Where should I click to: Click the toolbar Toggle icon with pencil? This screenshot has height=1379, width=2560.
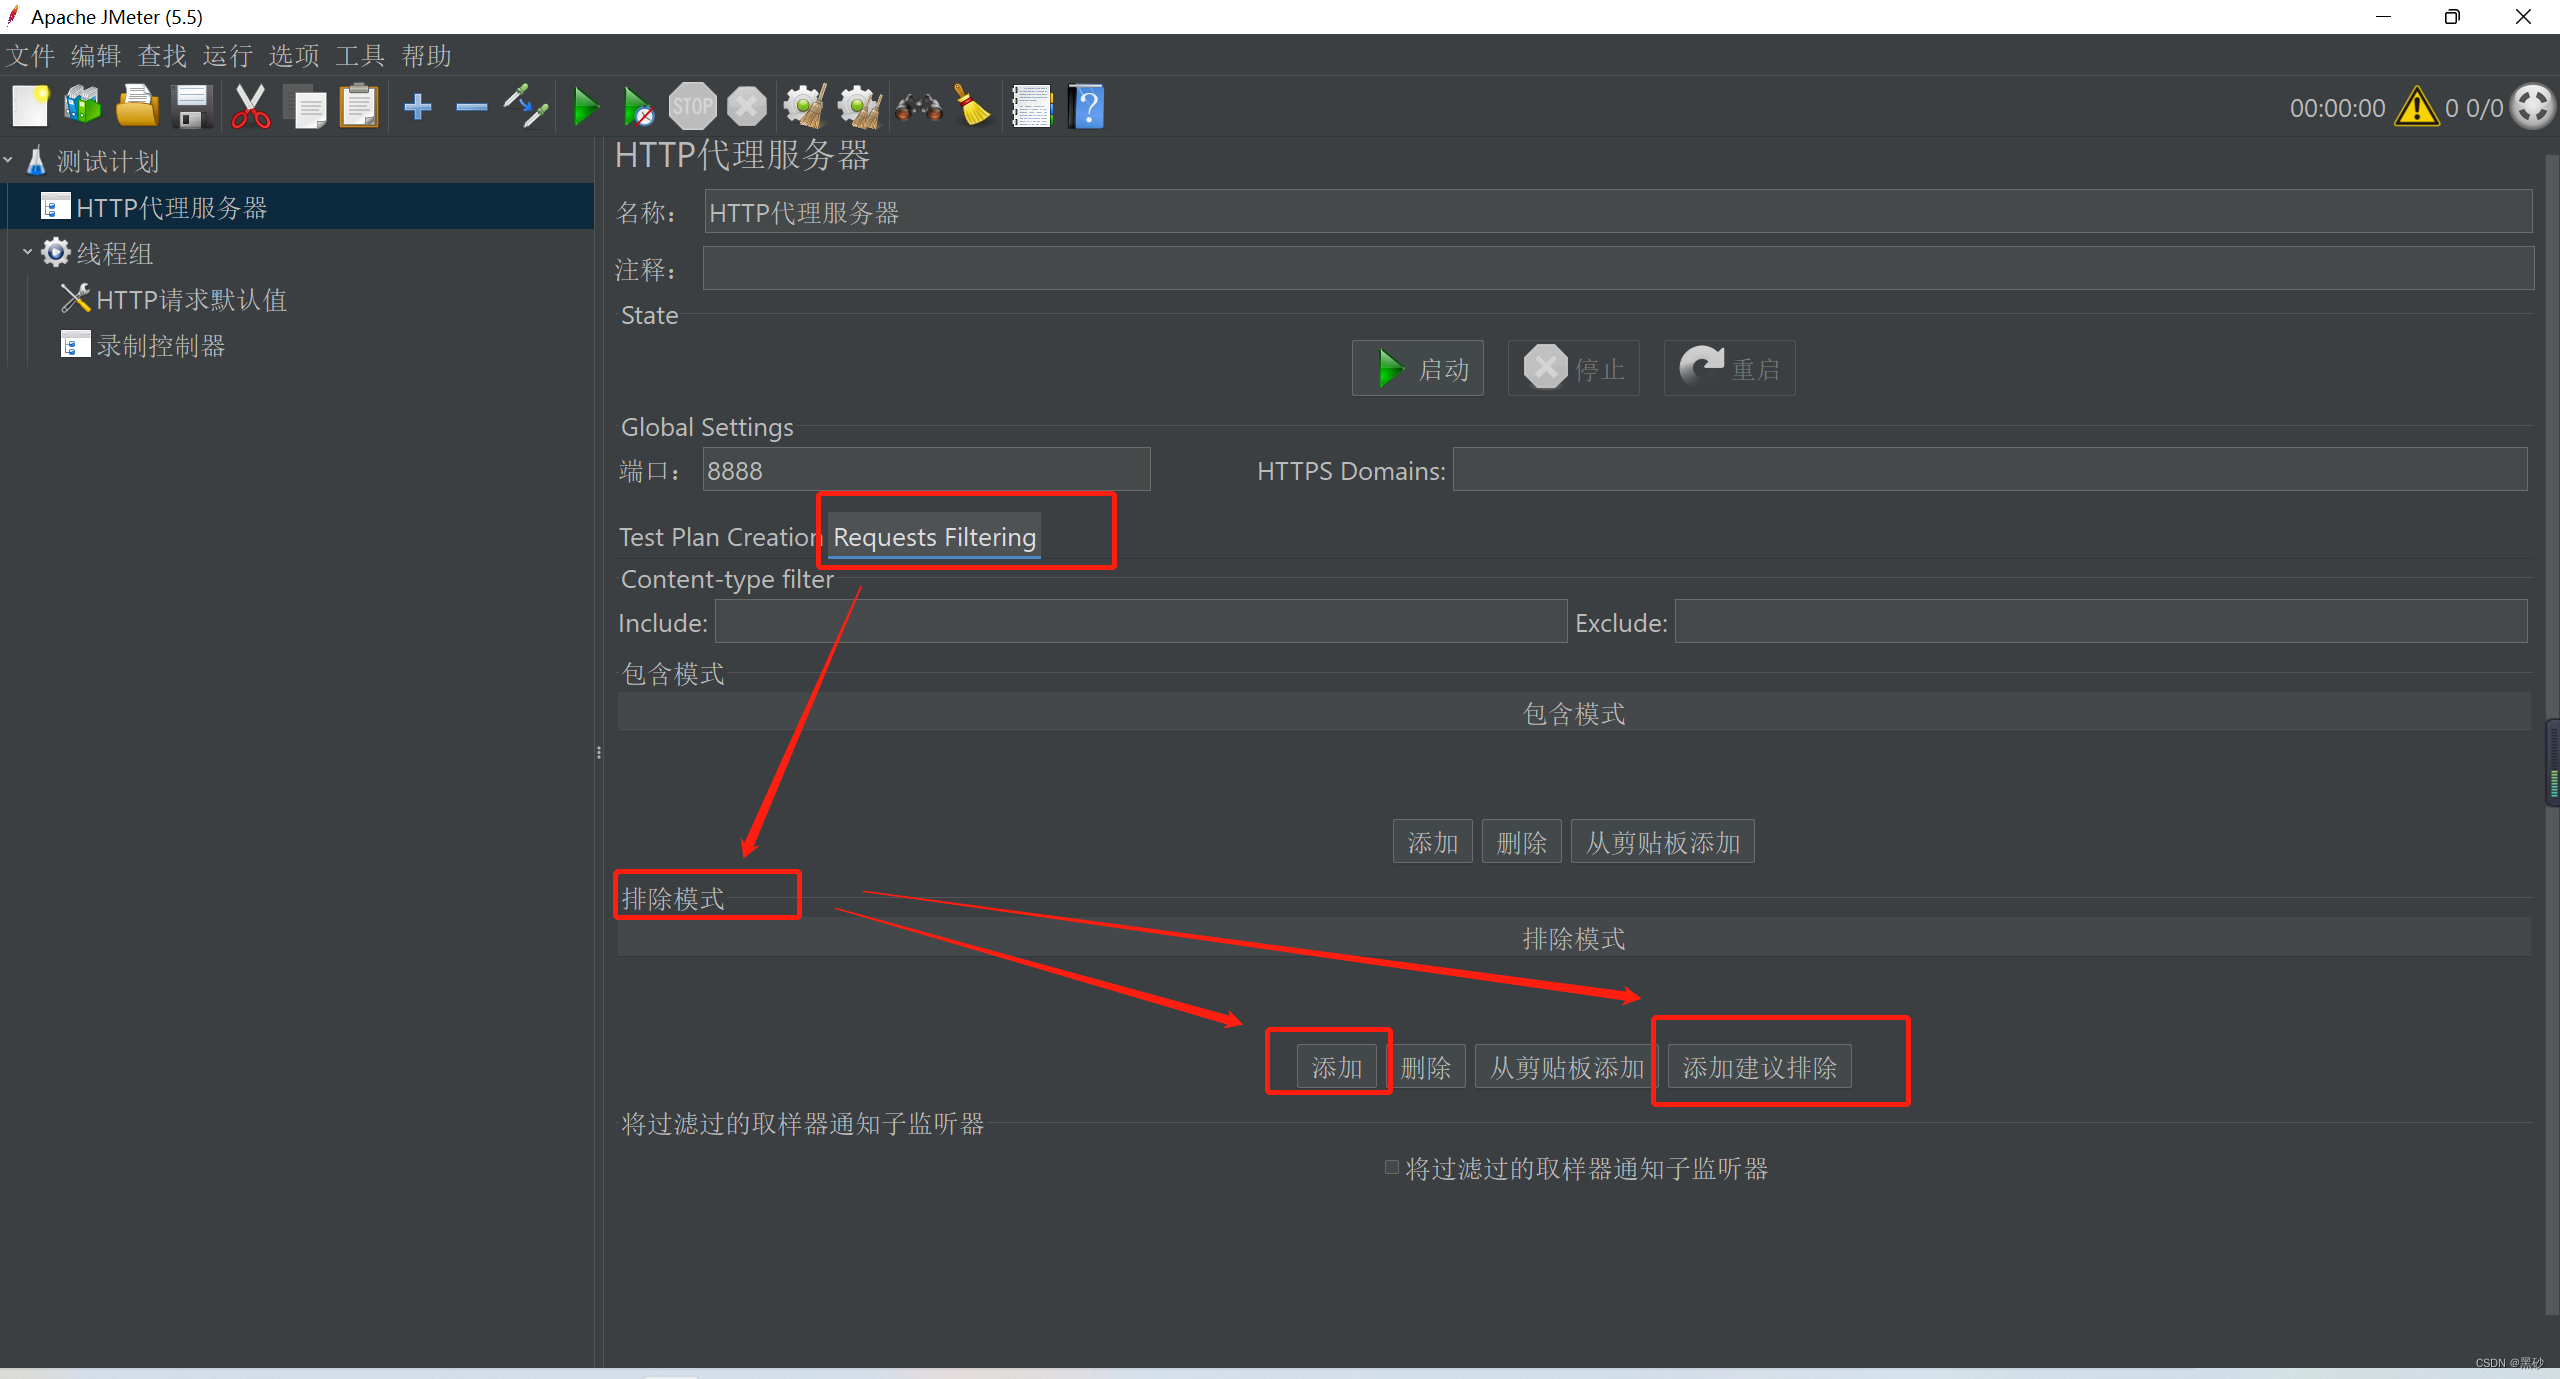[x=526, y=106]
